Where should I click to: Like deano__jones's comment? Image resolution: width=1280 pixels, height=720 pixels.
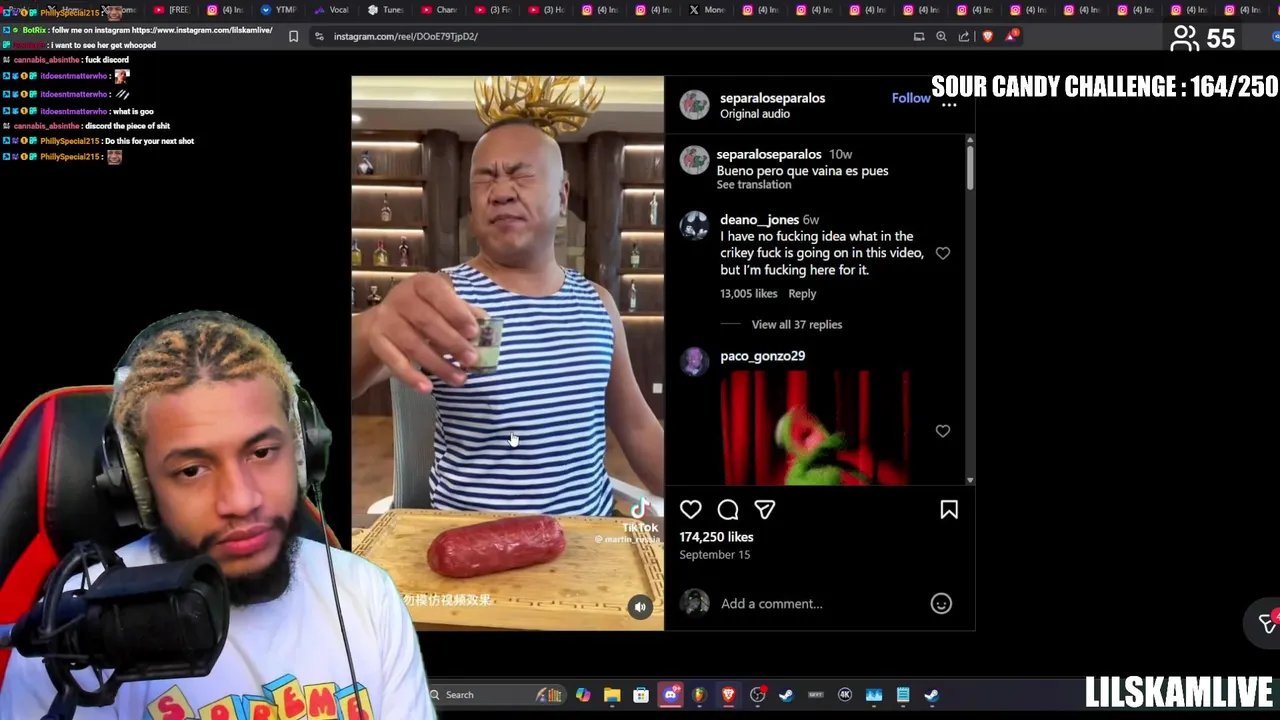pos(943,253)
